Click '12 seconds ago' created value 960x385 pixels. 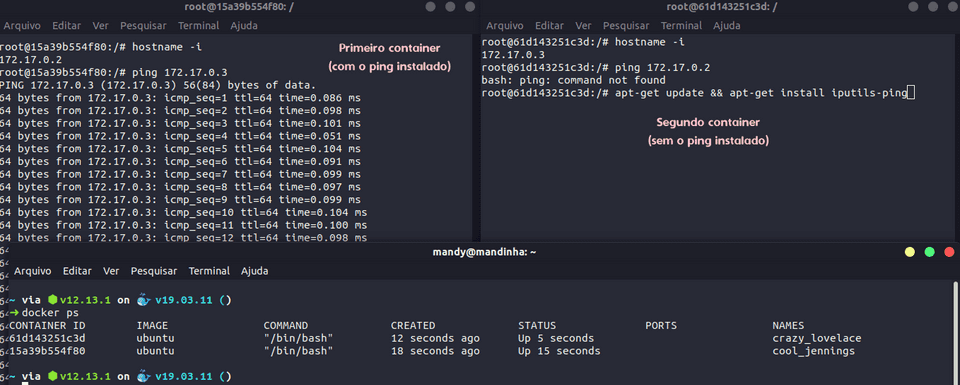point(435,338)
